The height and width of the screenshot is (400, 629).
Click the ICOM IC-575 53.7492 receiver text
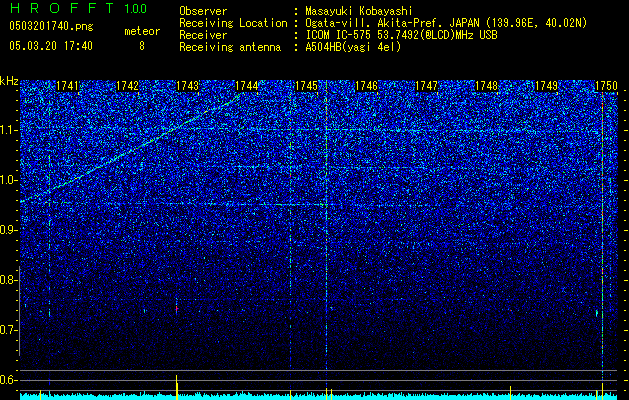click(401, 35)
